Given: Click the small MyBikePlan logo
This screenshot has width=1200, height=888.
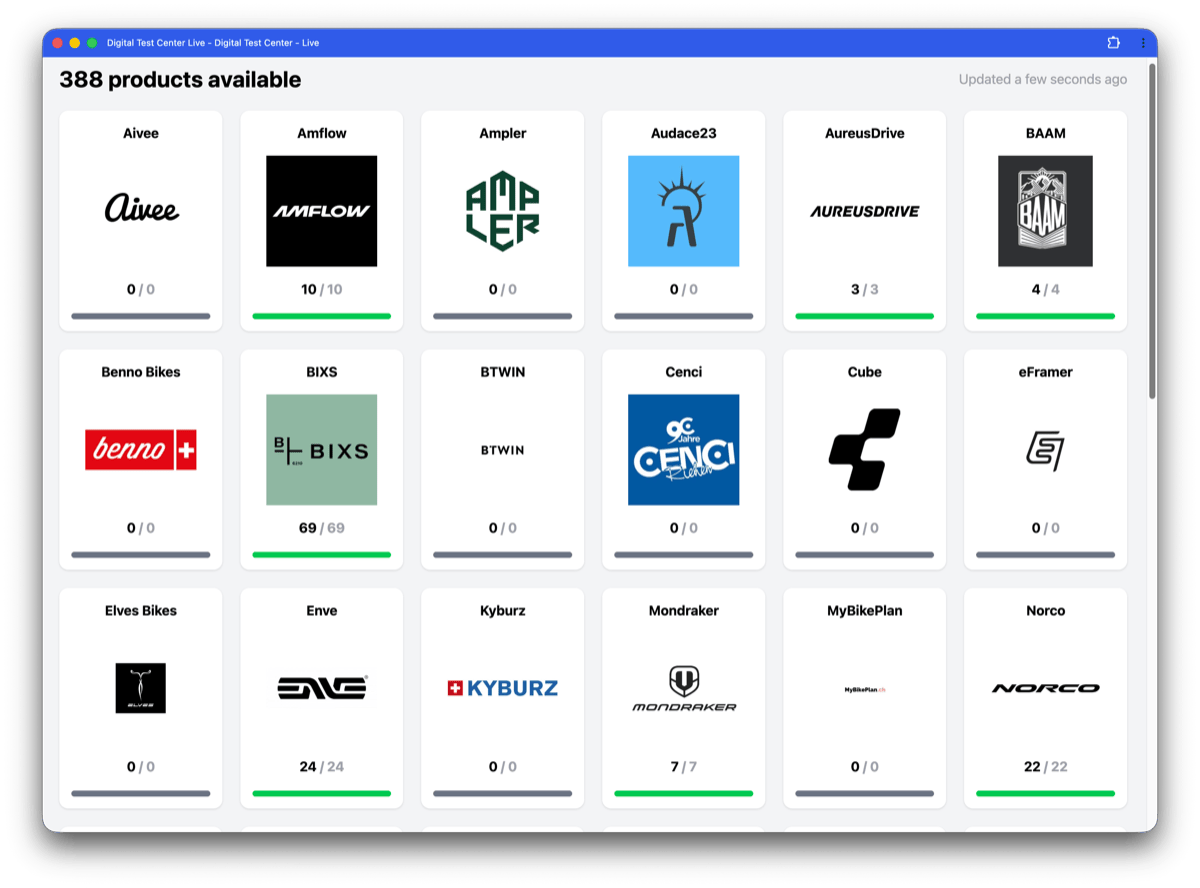Looking at the screenshot, I should (865, 689).
